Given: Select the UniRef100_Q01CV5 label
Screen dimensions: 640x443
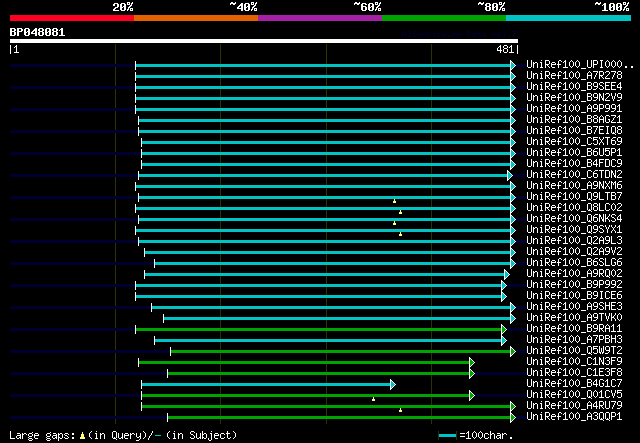Looking at the screenshot, I should [574, 395].
